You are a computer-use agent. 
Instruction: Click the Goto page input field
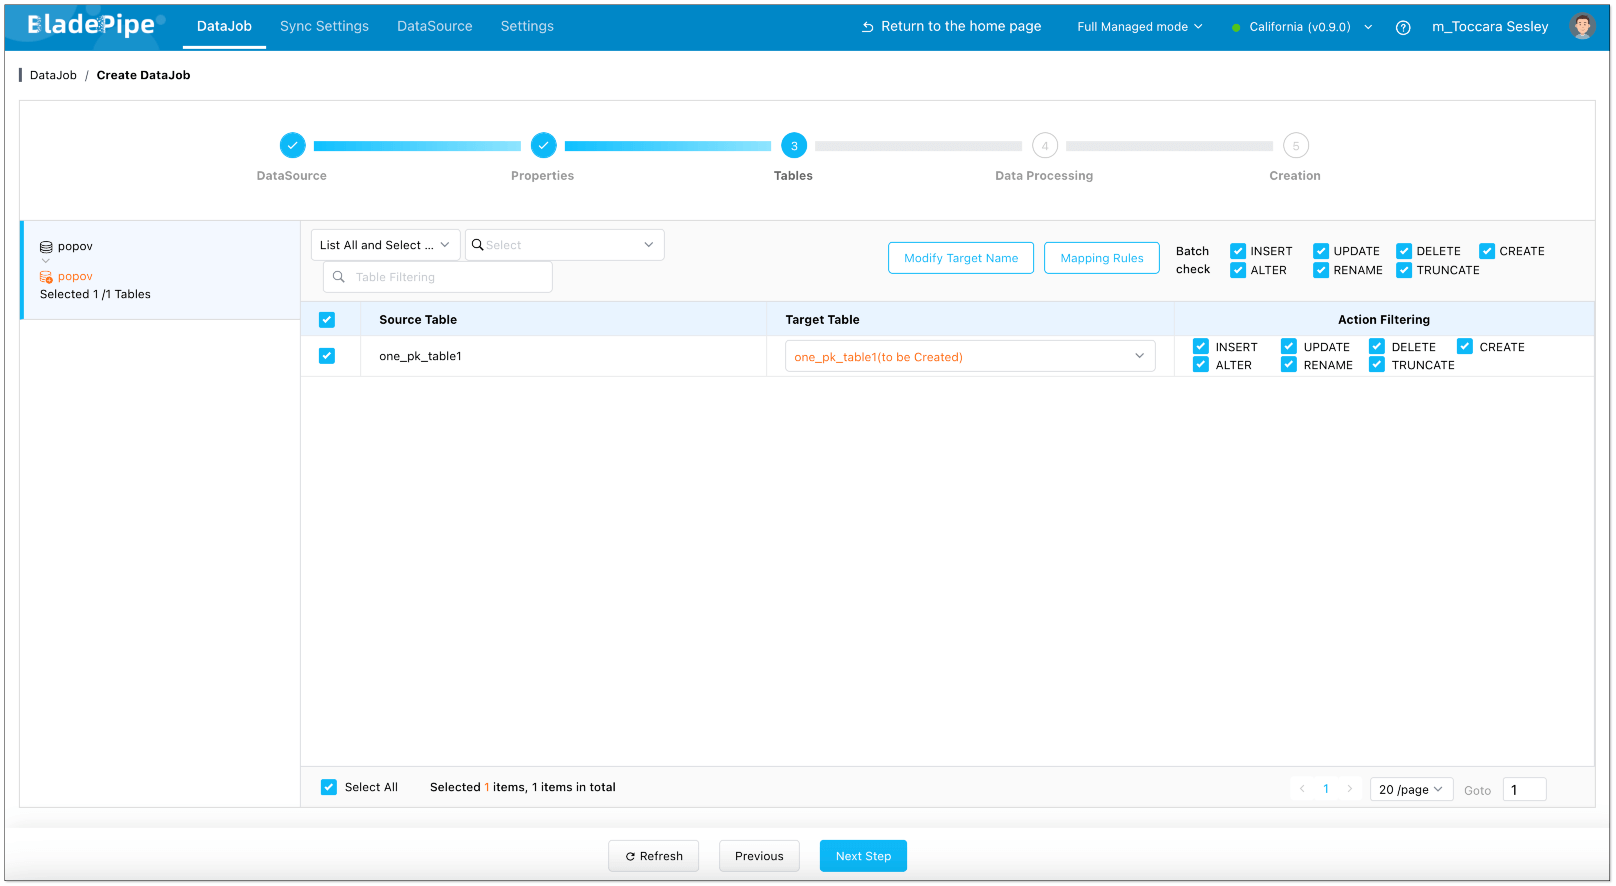click(x=1524, y=790)
